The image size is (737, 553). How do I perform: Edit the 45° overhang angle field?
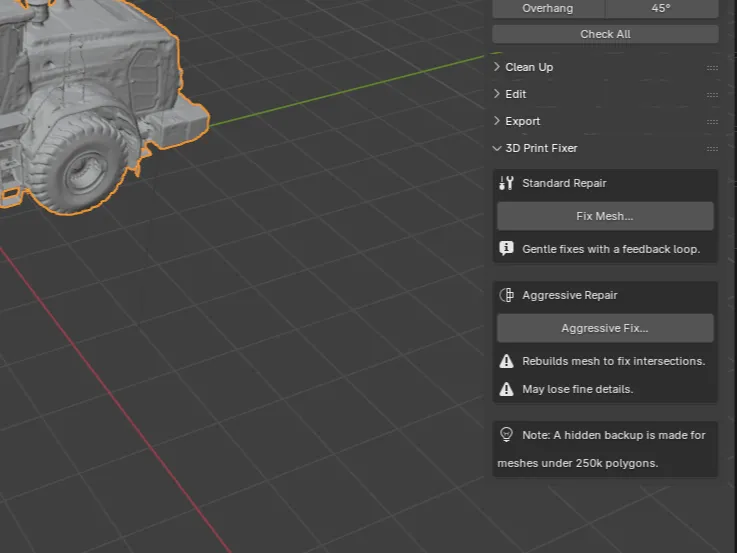(x=661, y=8)
